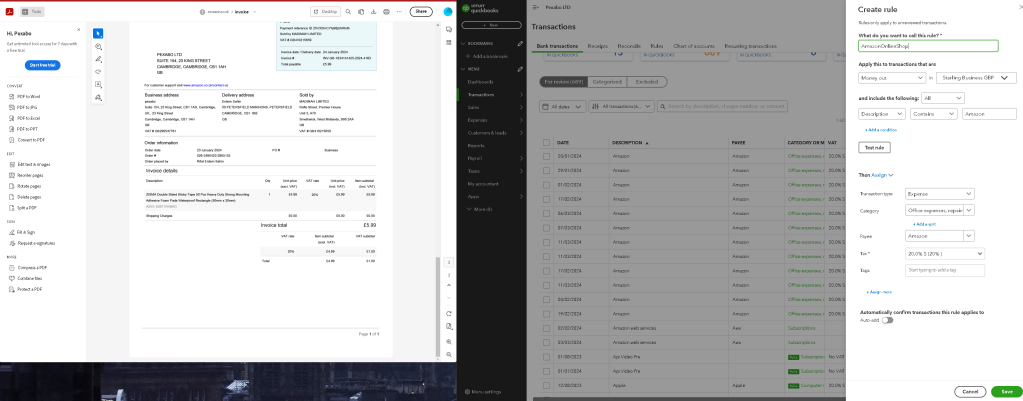Click the Acrobat profile avatar

(448, 12)
